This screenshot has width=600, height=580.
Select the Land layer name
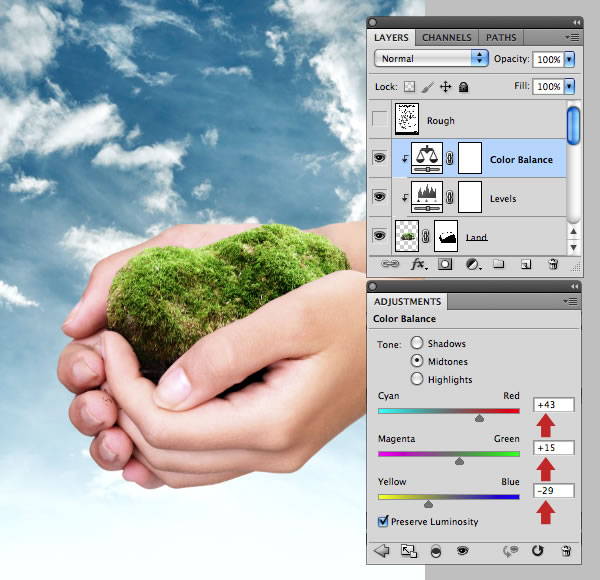point(476,237)
